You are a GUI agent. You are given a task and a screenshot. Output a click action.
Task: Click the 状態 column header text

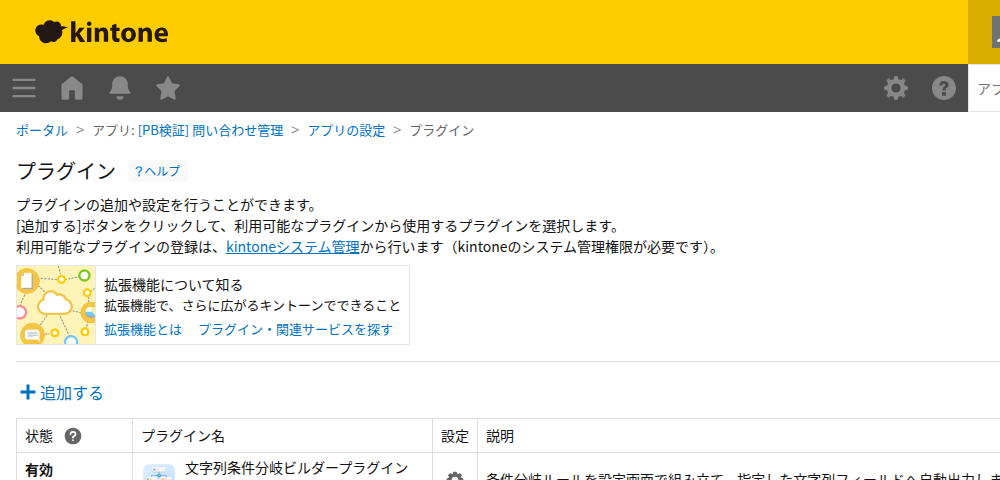coord(39,437)
